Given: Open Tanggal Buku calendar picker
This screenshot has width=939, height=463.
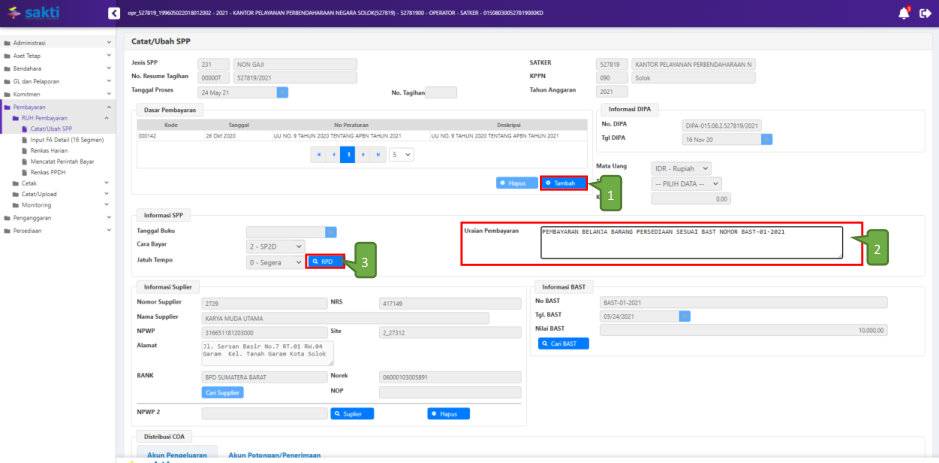Looking at the screenshot, I should point(331,232).
